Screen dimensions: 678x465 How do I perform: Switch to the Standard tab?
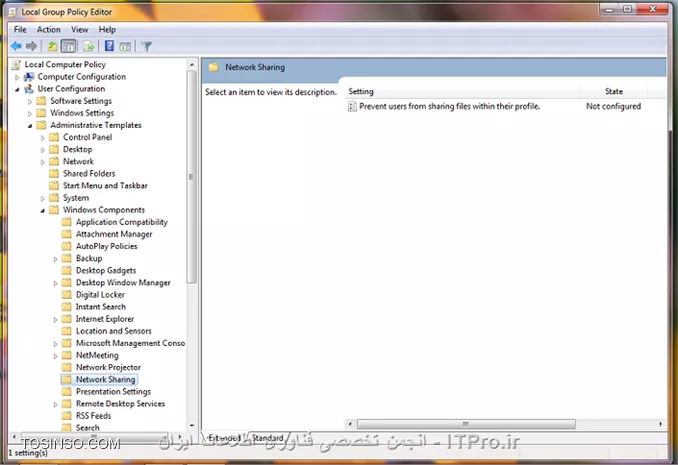[x=268, y=438]
